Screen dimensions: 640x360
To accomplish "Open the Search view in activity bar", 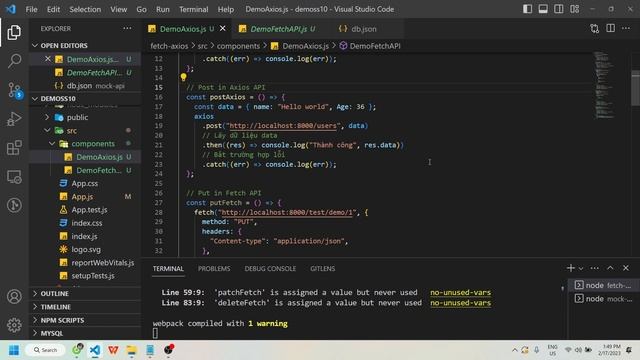I will point(14,61).
